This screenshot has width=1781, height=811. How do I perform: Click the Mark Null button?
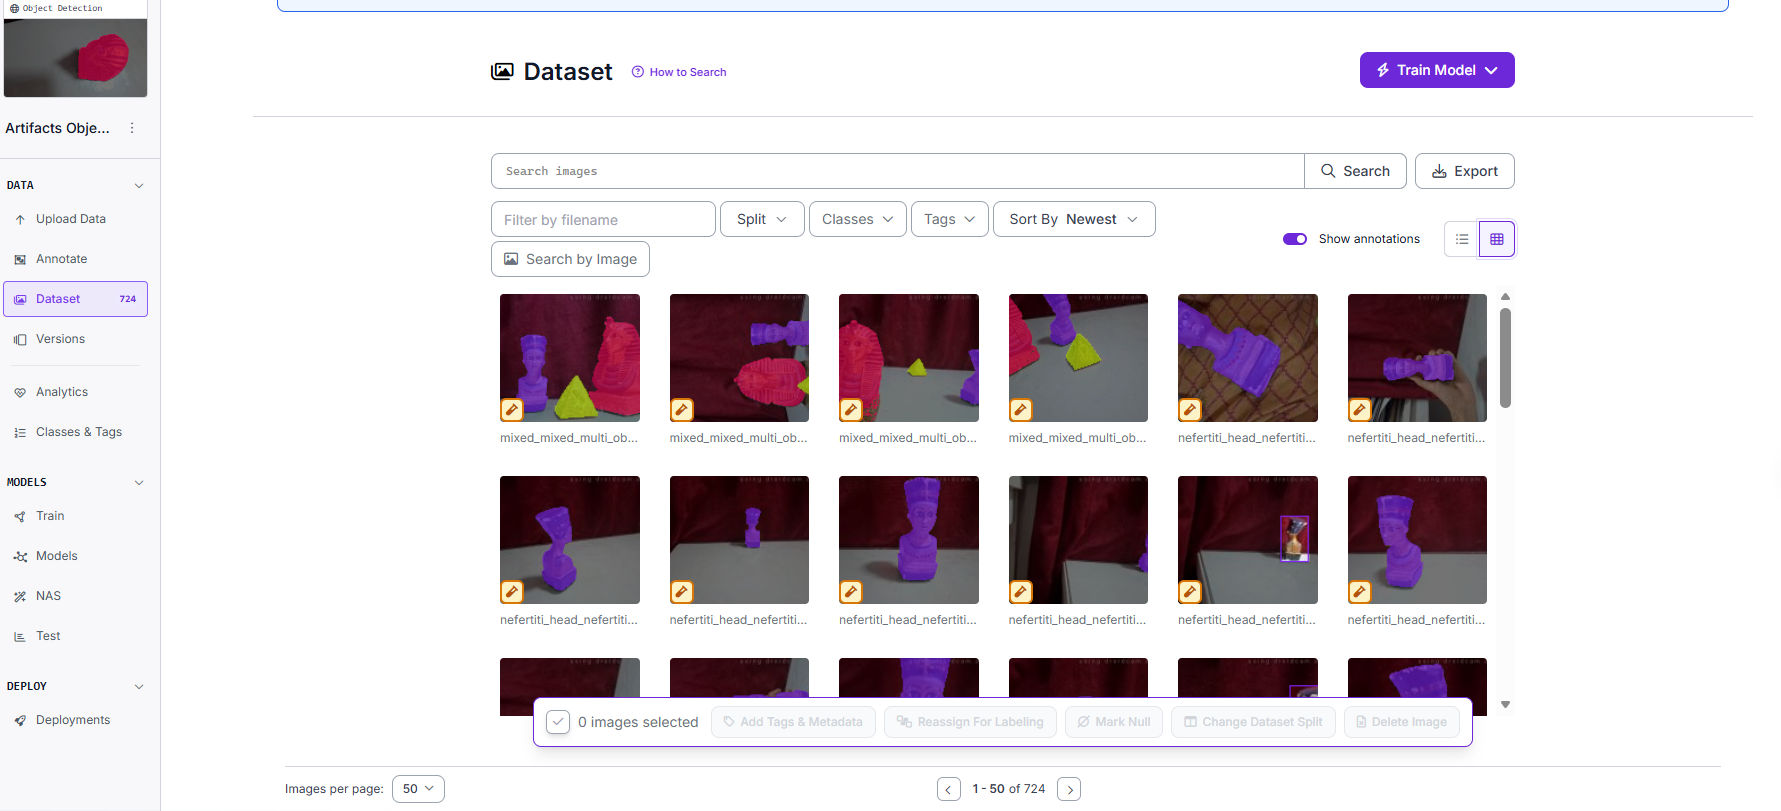(1113, 722)
